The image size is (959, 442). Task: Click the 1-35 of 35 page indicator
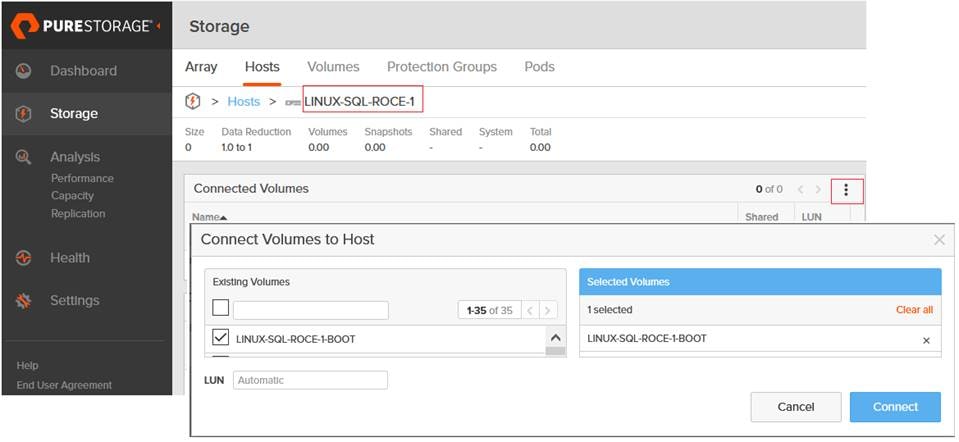pyautogui.click(x=489, y=311)
